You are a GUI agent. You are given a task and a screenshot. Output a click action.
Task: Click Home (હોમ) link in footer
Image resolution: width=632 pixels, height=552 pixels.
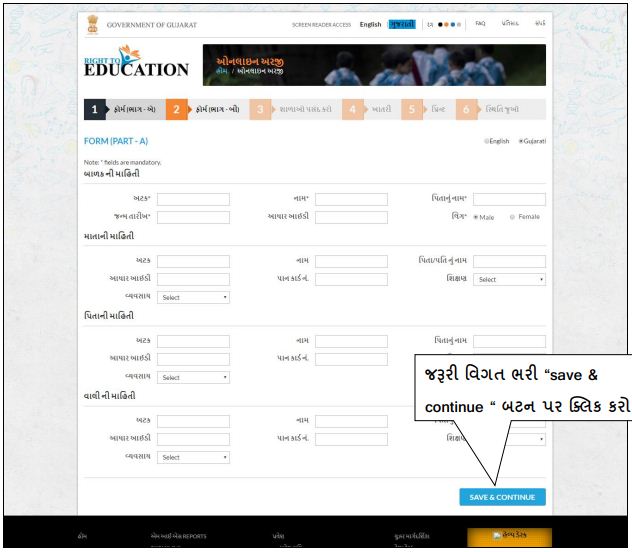coord(82,536)
